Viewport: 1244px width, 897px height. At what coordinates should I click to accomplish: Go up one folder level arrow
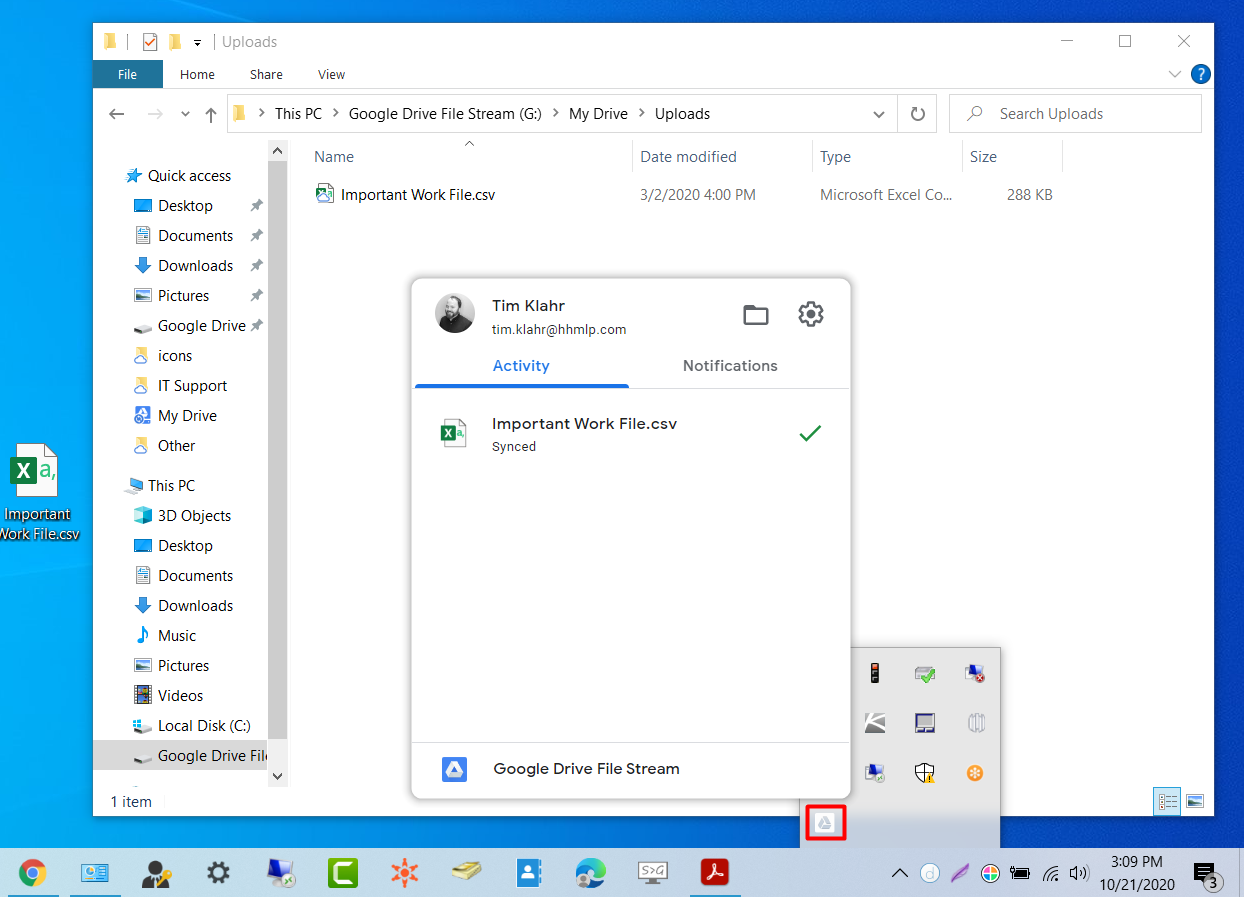(x=211, y=114)
